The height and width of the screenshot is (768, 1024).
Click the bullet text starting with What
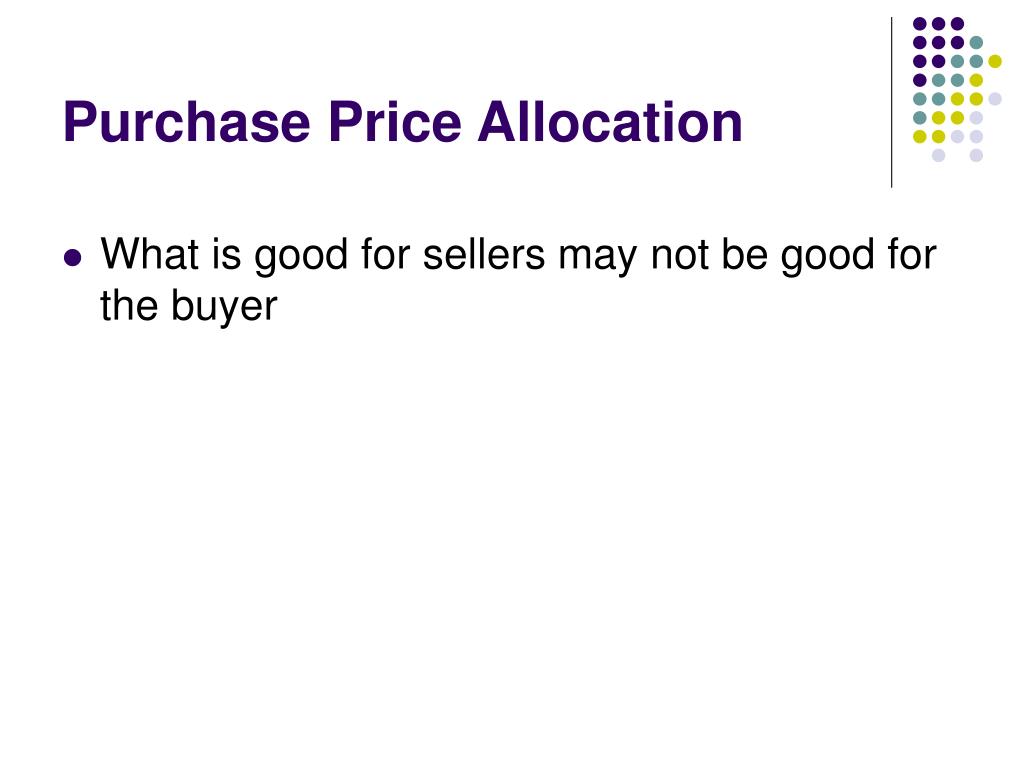[x=519, y=279]
